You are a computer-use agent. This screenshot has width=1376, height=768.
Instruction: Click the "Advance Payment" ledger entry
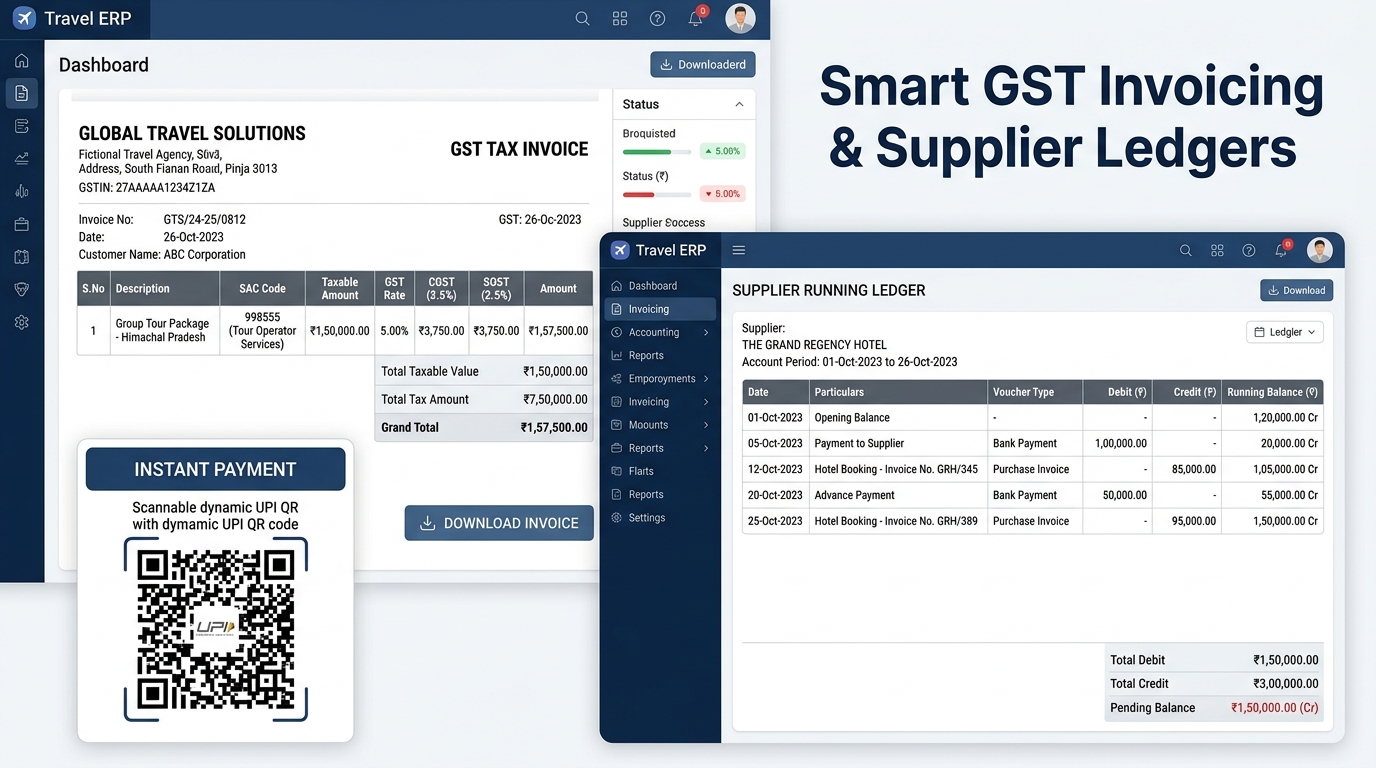coord(855,495)
